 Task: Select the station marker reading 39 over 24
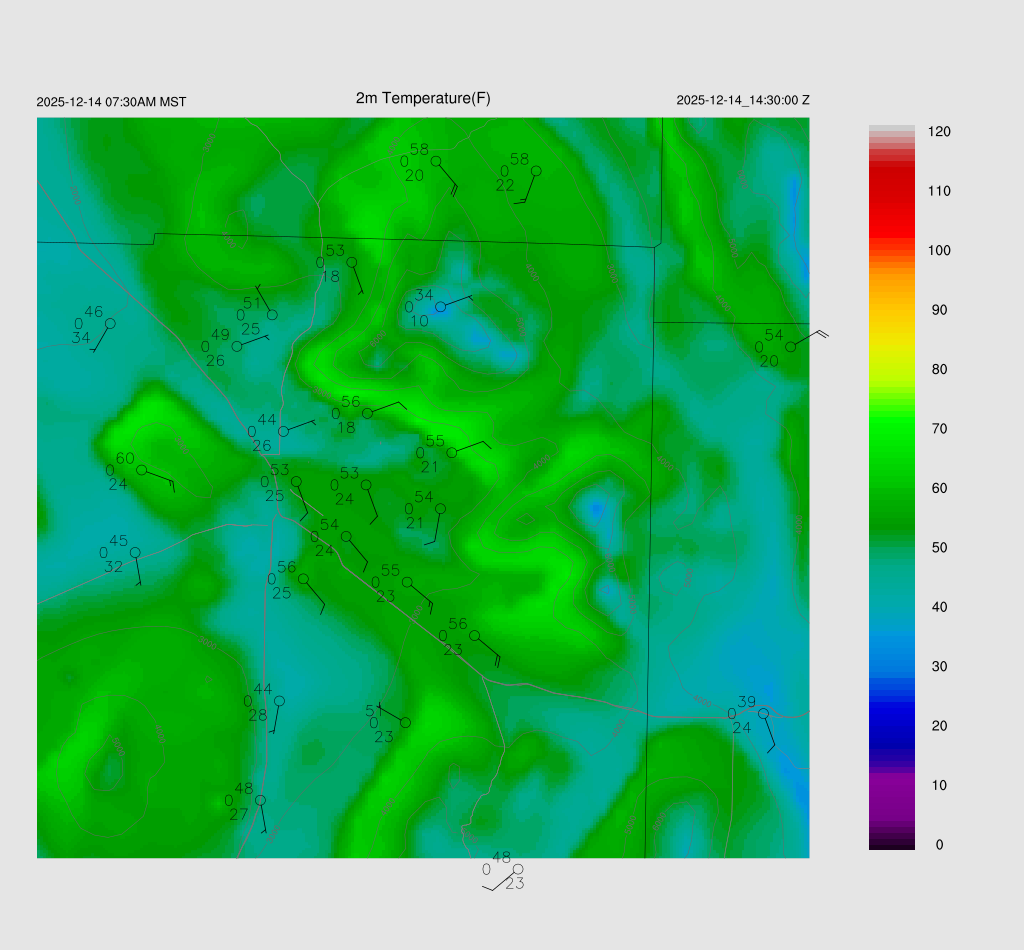(763, 713)
